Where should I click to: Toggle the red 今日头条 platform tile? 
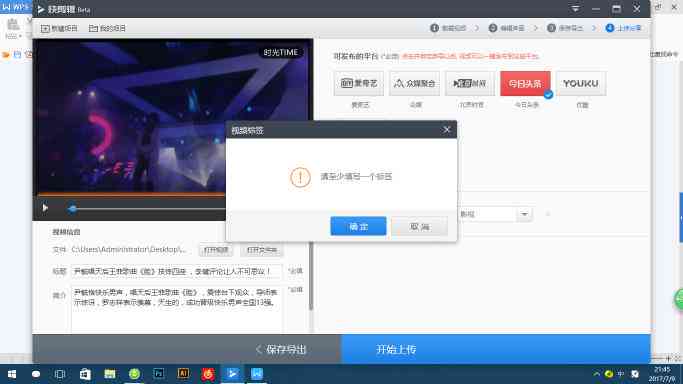525,83
